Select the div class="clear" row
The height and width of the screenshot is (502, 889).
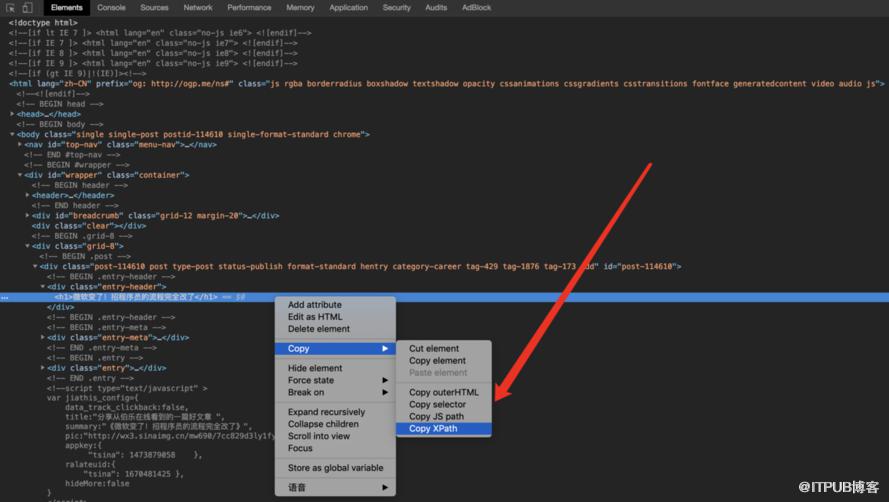89,226
